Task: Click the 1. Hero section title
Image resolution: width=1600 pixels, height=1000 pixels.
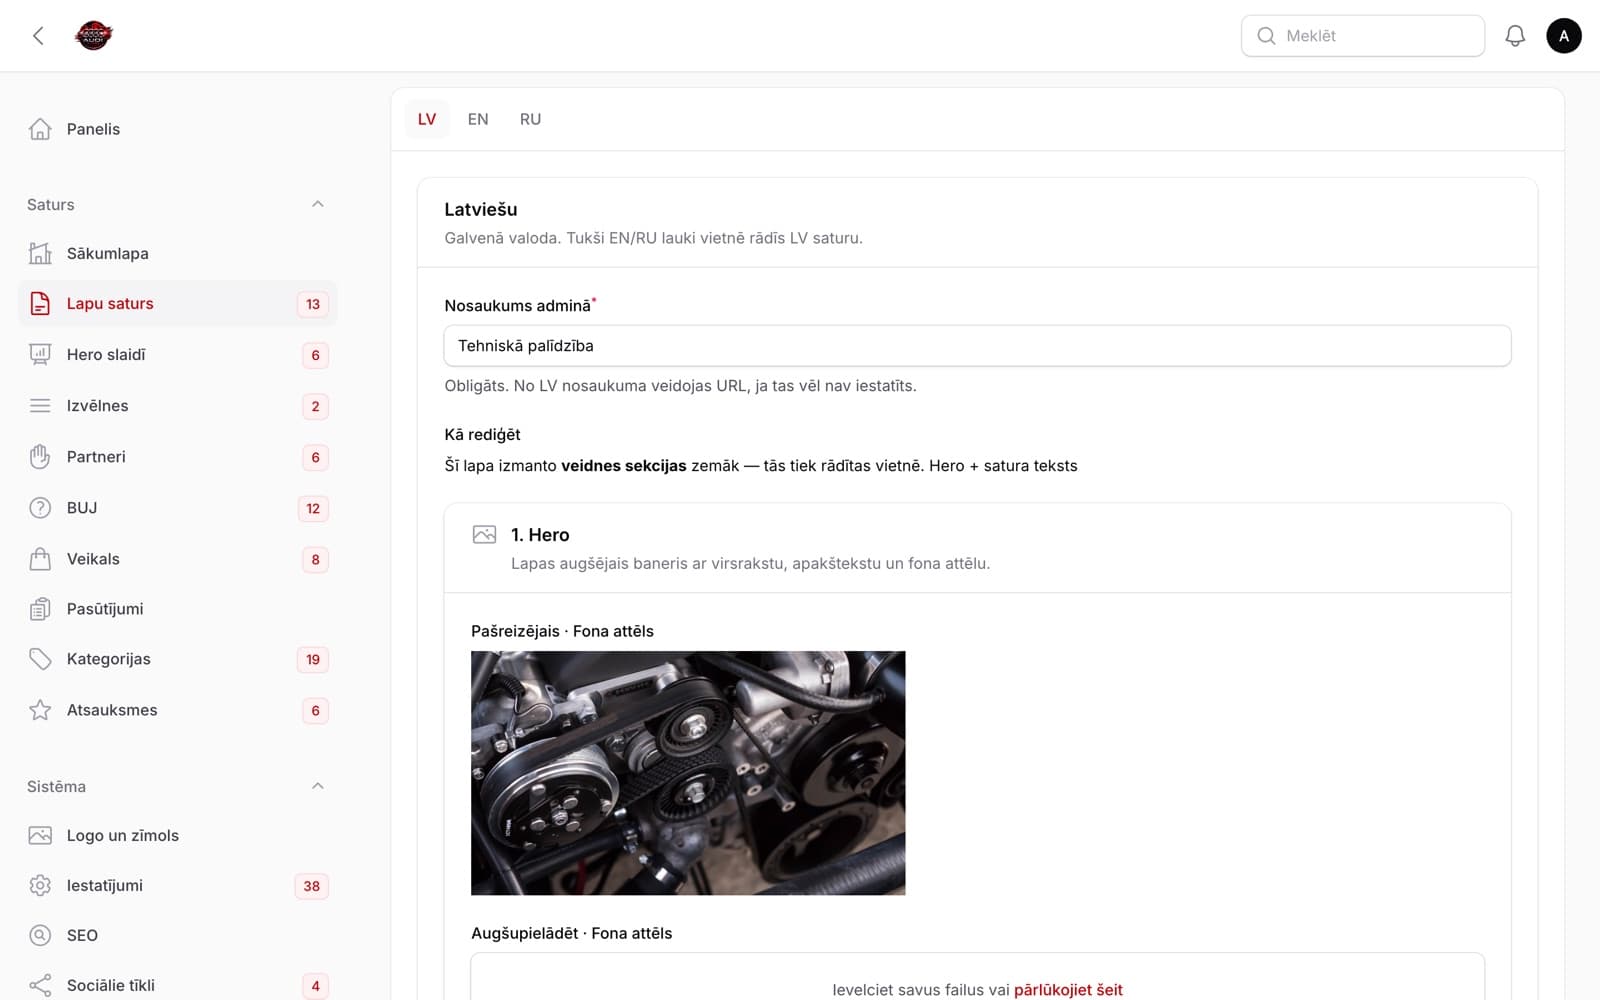Action: 540,535
